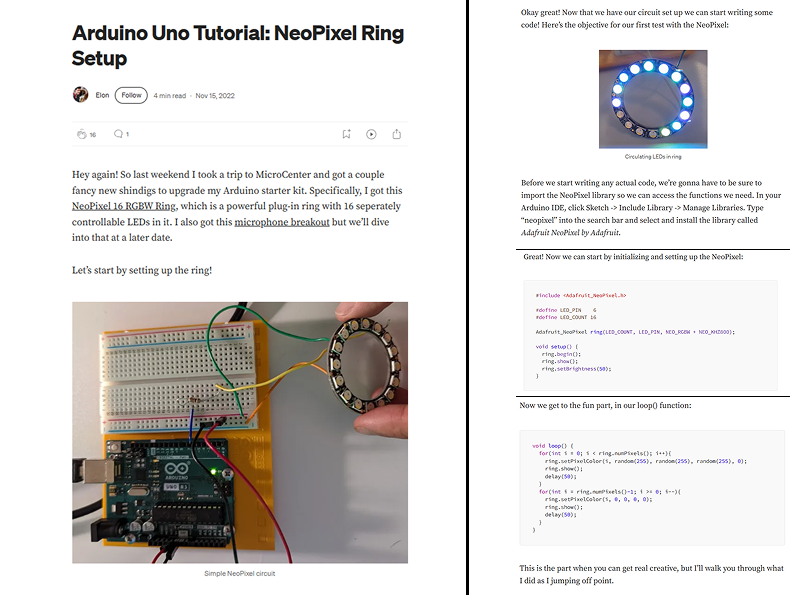Click the setup code block with Adafruit_NeoPixel include
The image size is (790, 596).
[650, 335]
